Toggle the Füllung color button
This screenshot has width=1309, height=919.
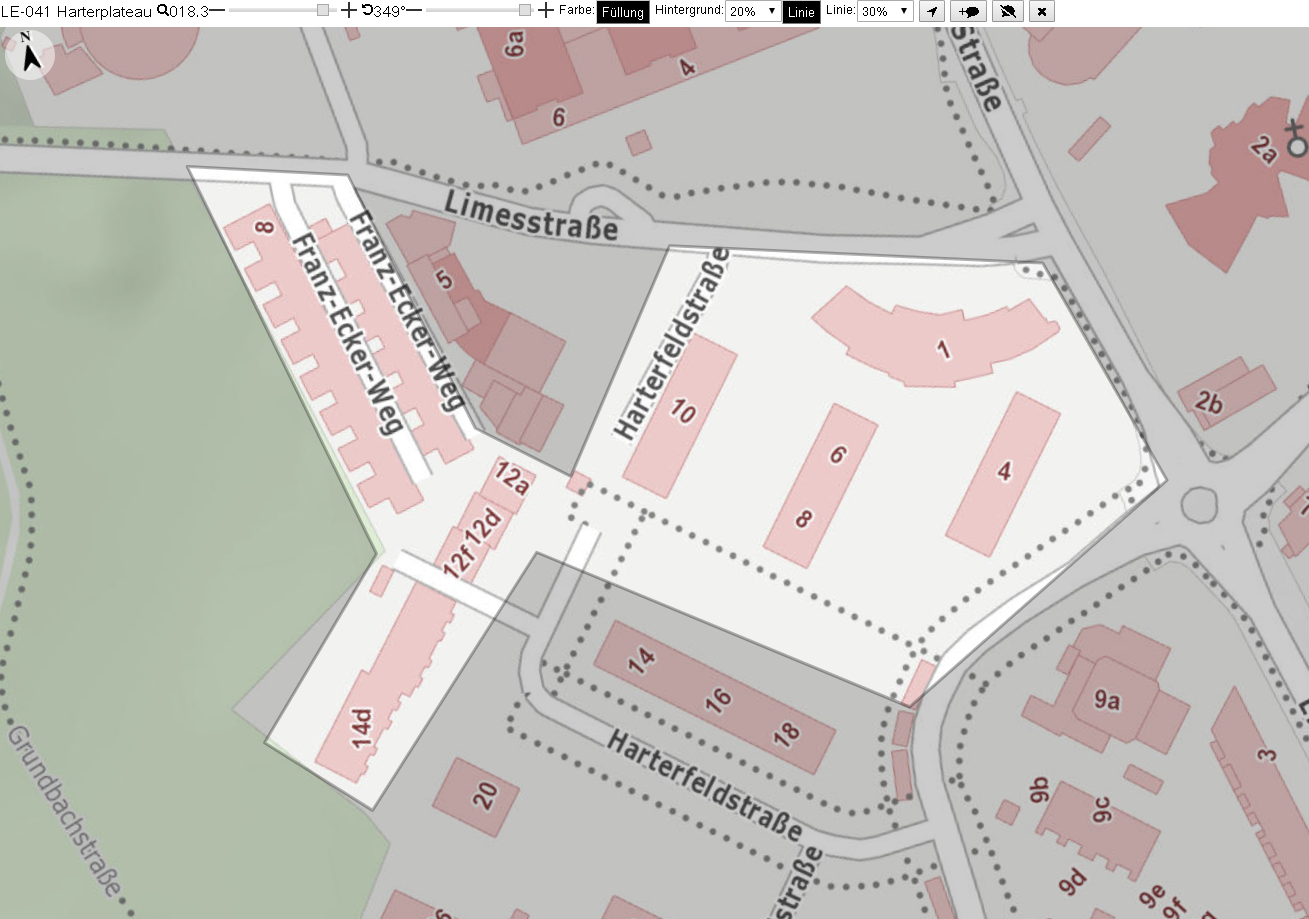tap(623, 12)
